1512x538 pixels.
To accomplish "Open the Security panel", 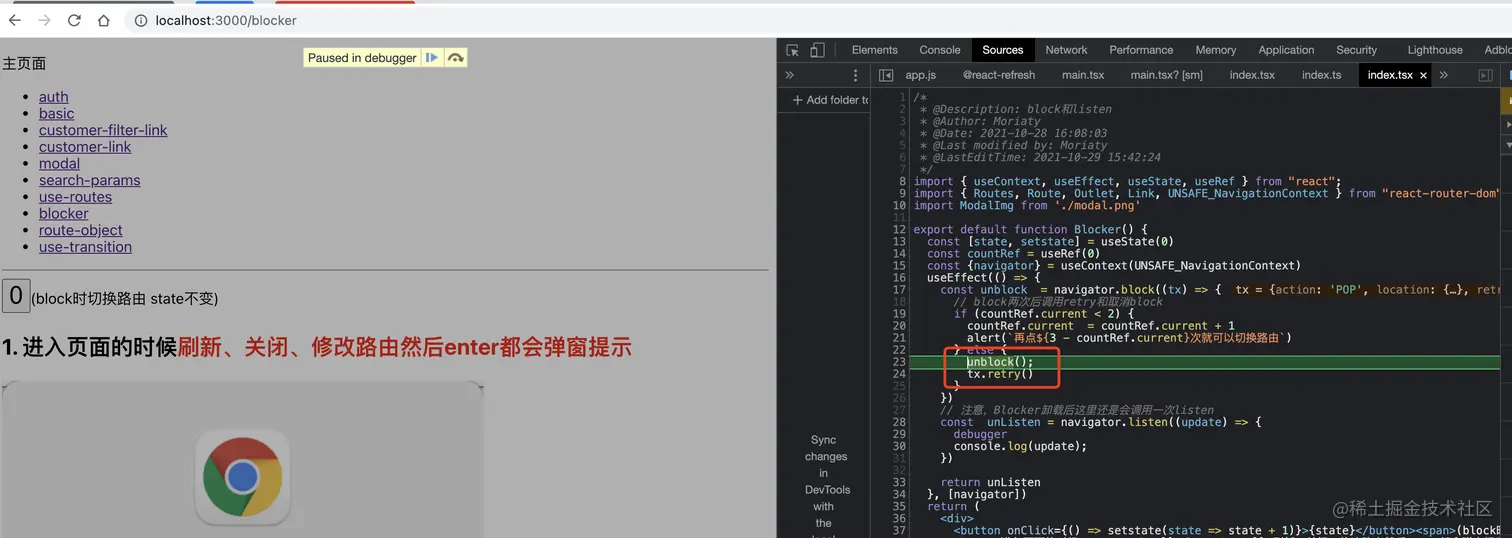I will (x=1357, y=50).
